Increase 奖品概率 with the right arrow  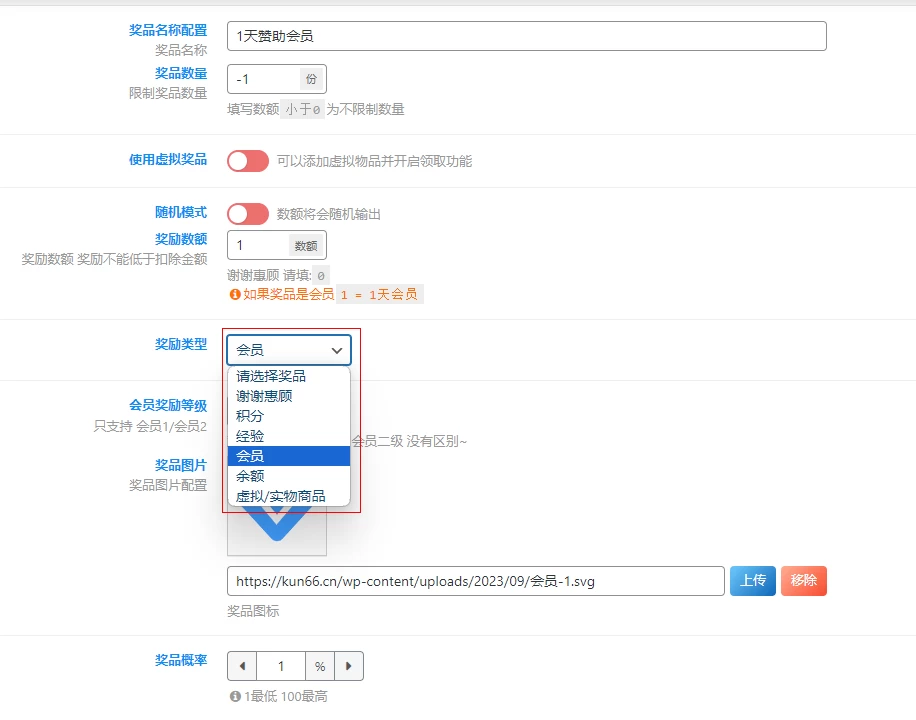(349, 665)
